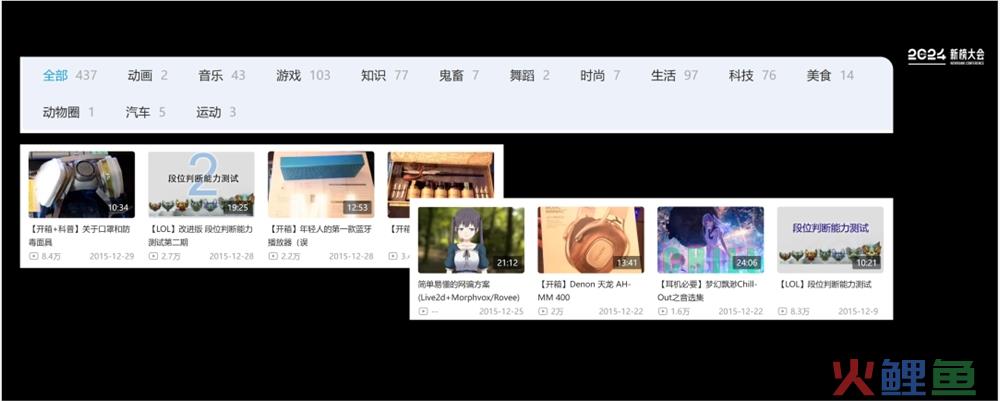The image size is (1000, 401).
Task: Click play-count icon beside 2.7万
Action: click(x=153, y=256)
